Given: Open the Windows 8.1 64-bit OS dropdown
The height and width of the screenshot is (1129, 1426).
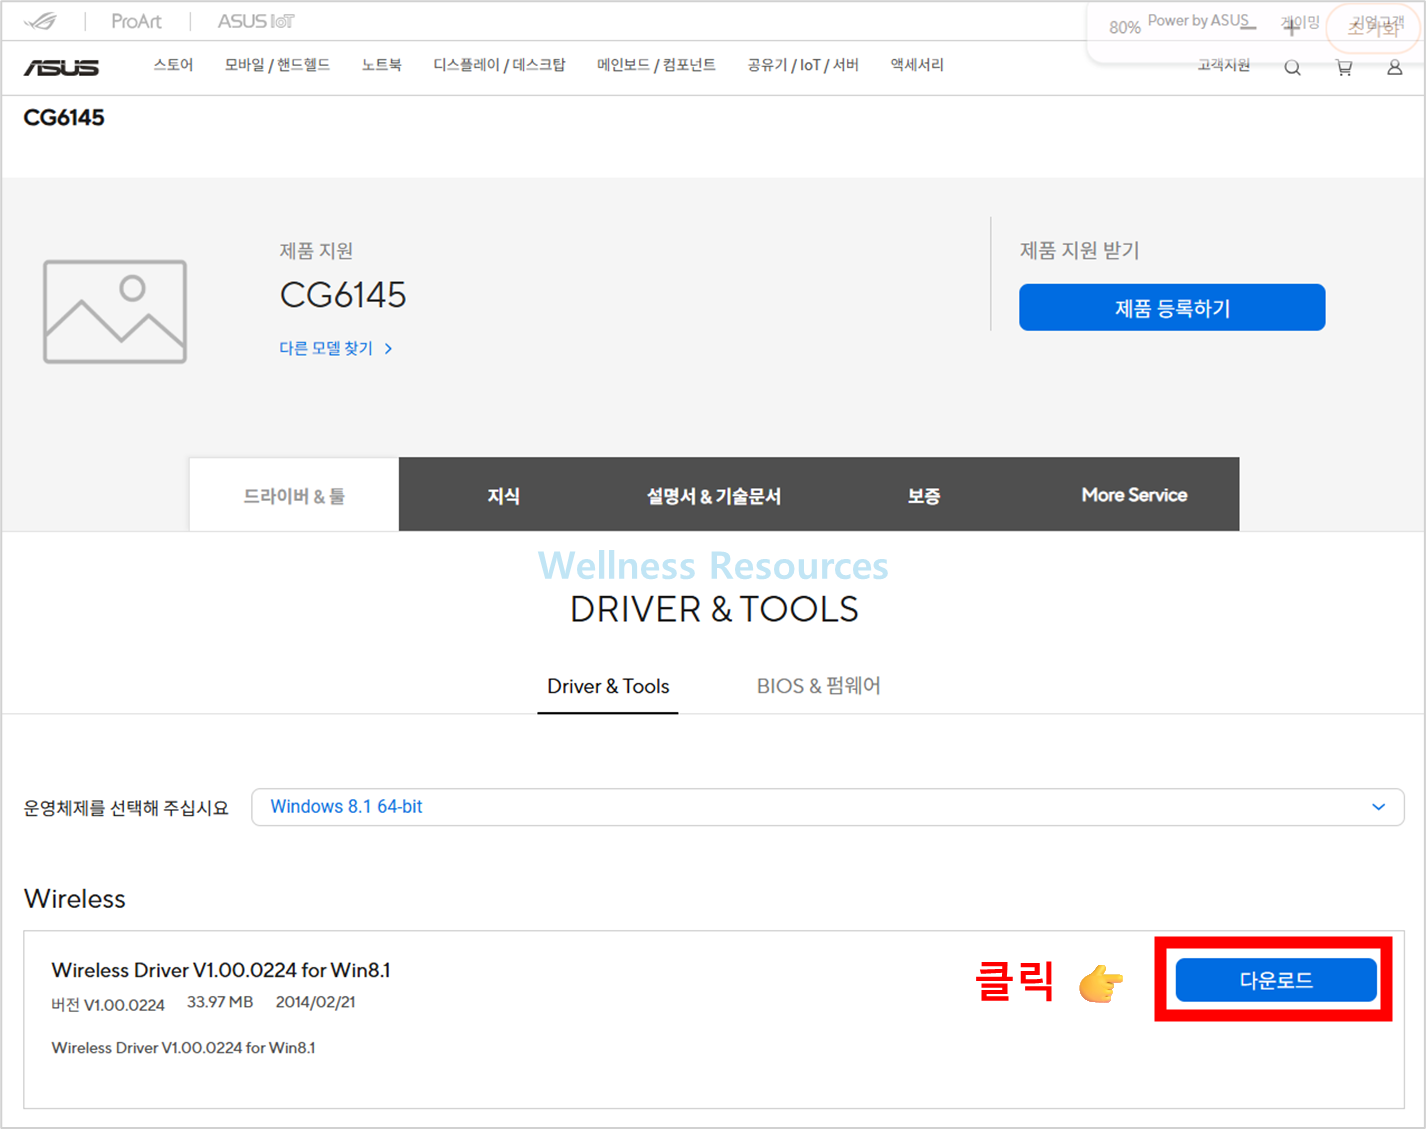Looking at the screenshot, I should point(828,807).
